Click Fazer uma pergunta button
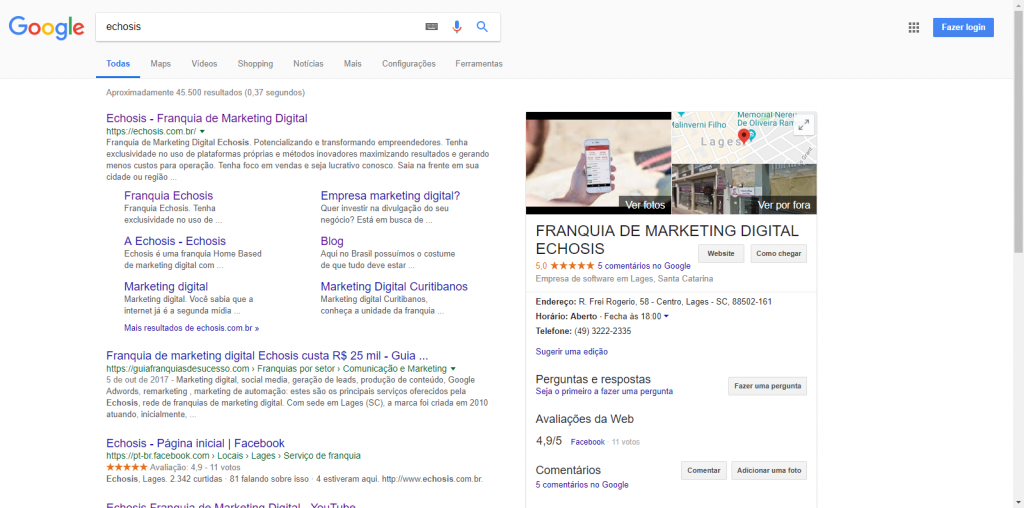 (x=767, y=386)
